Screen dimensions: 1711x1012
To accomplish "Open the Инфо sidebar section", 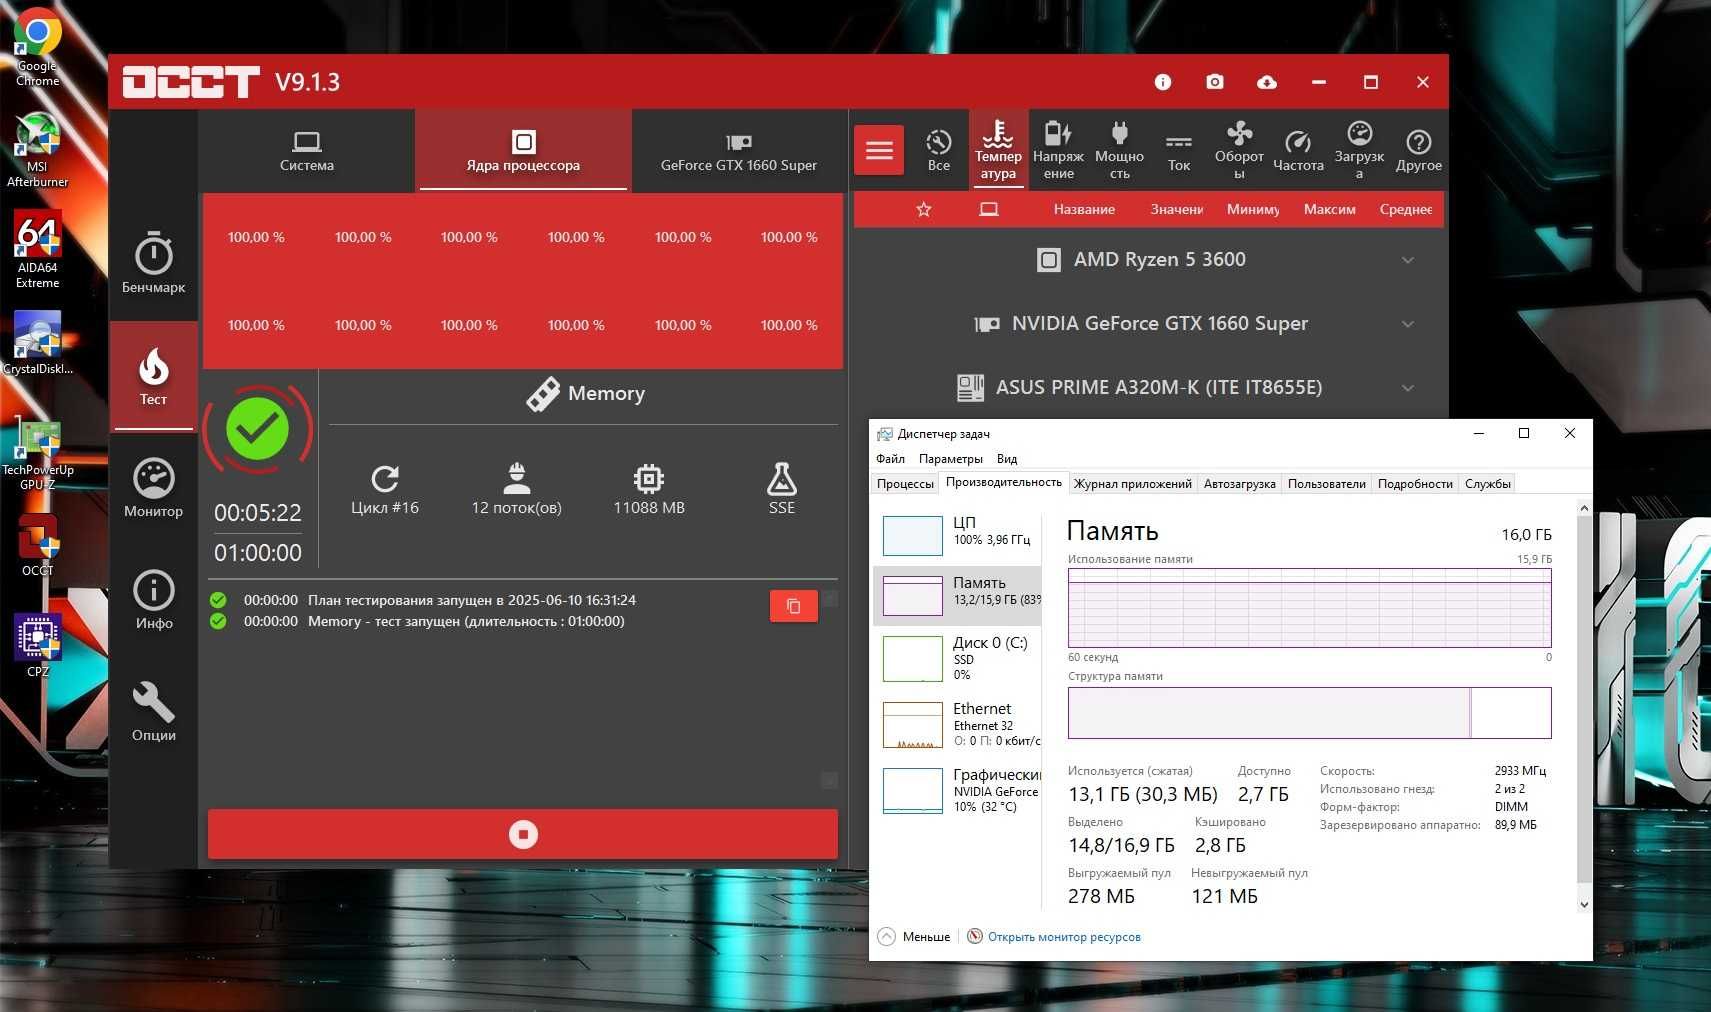I will click(153, 600).
